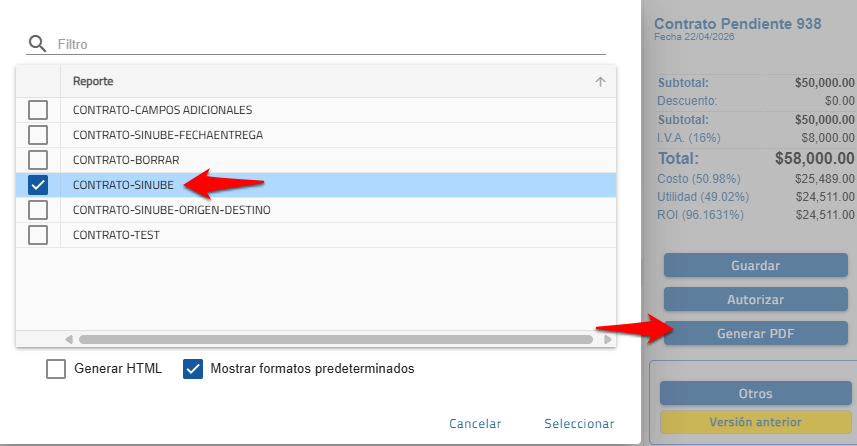The image size is (857, 446).
Task: Click the highlighted CONTRATO-SINUBE row text
Action: [x=123, y=185]
